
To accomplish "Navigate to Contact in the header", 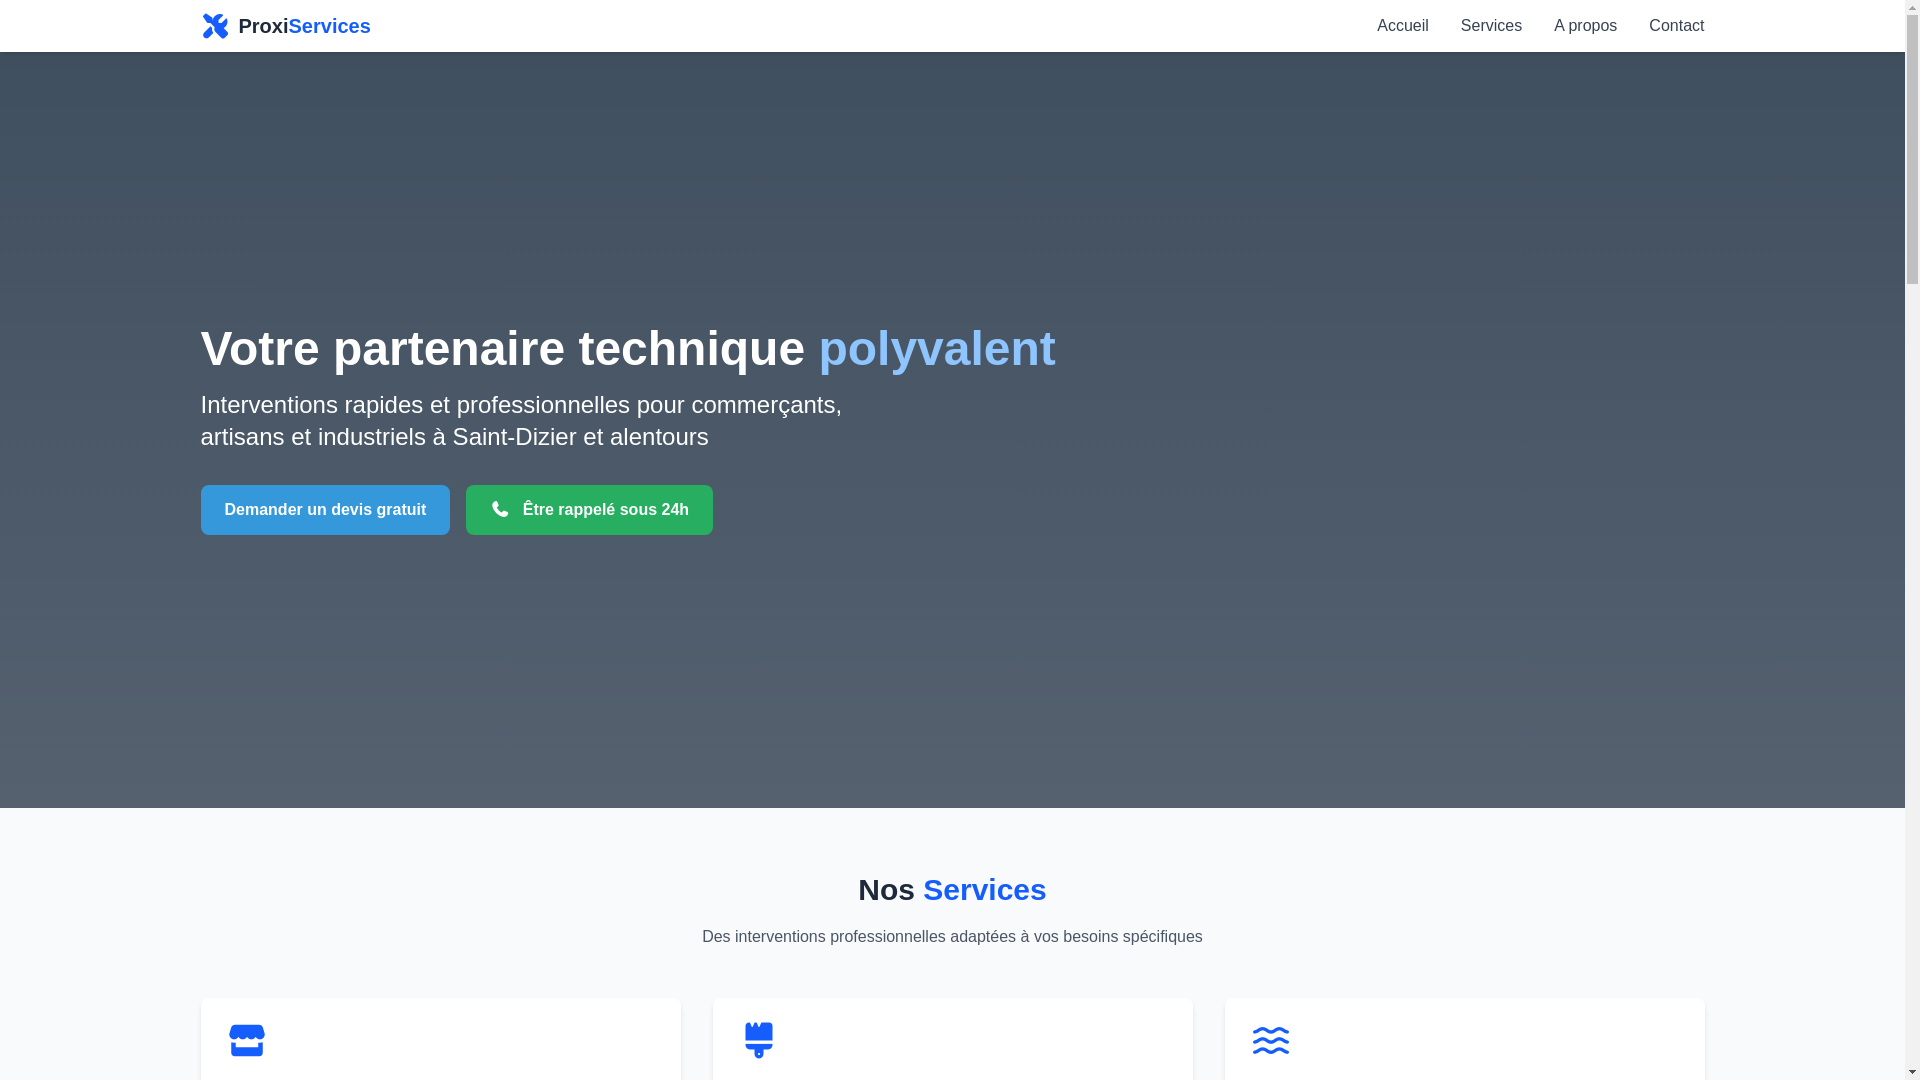I will (x=1676, y=26).
